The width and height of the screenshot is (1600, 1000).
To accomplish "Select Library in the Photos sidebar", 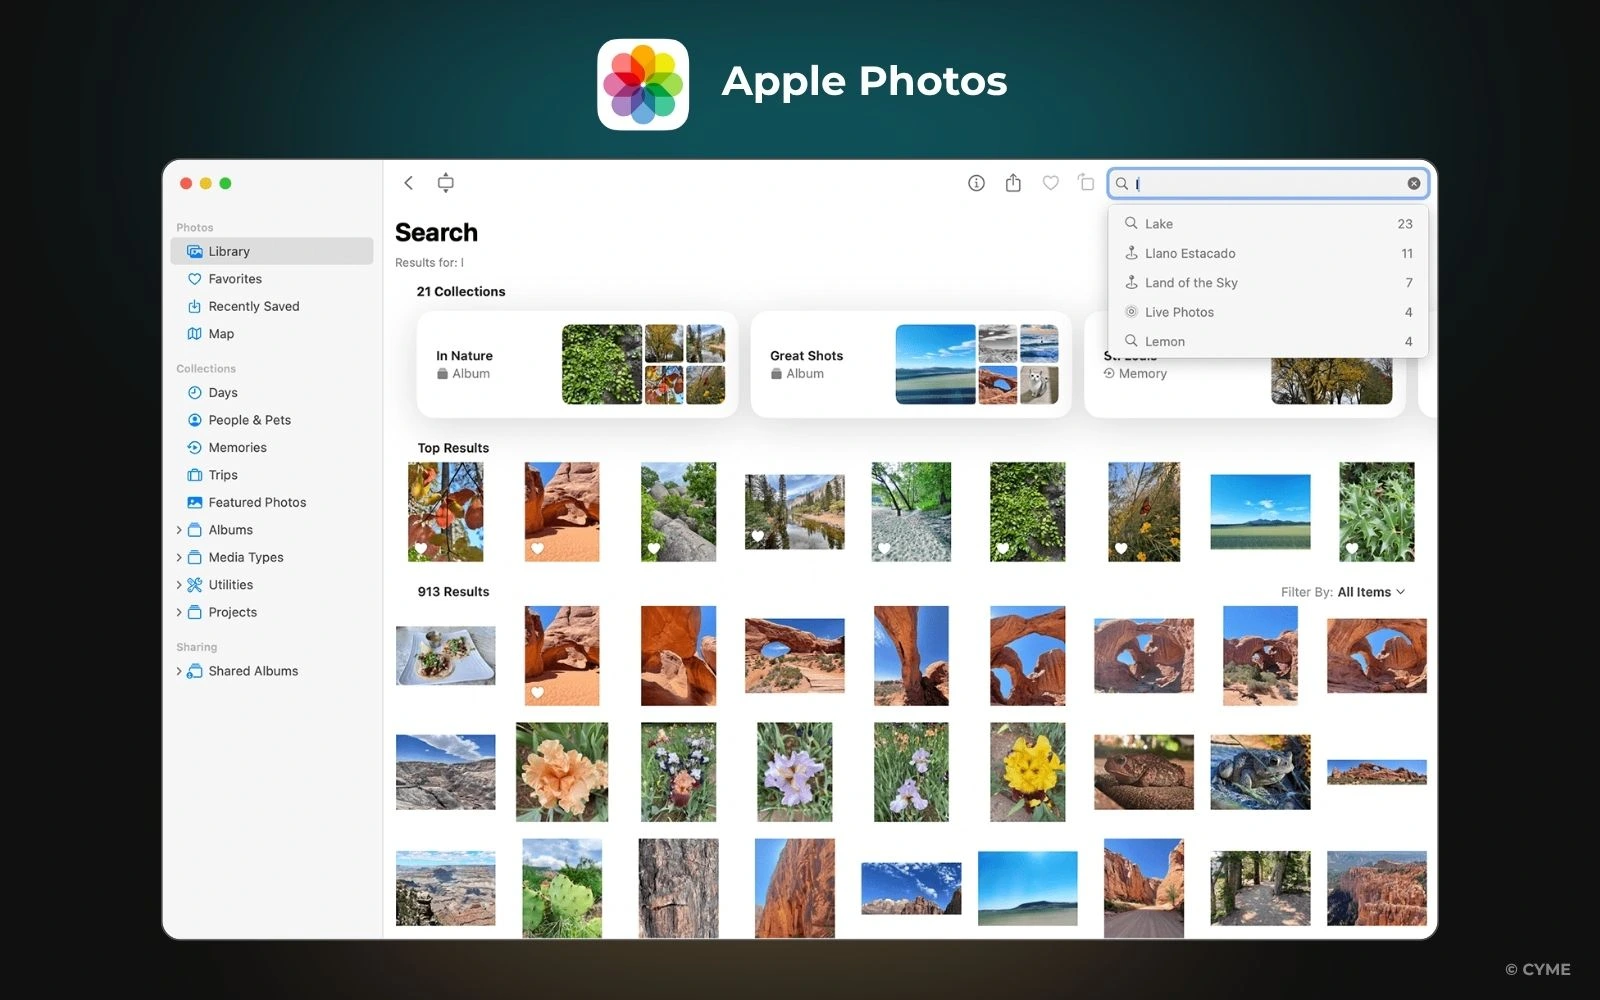I will pyautogui.click(x=230, y=251).
